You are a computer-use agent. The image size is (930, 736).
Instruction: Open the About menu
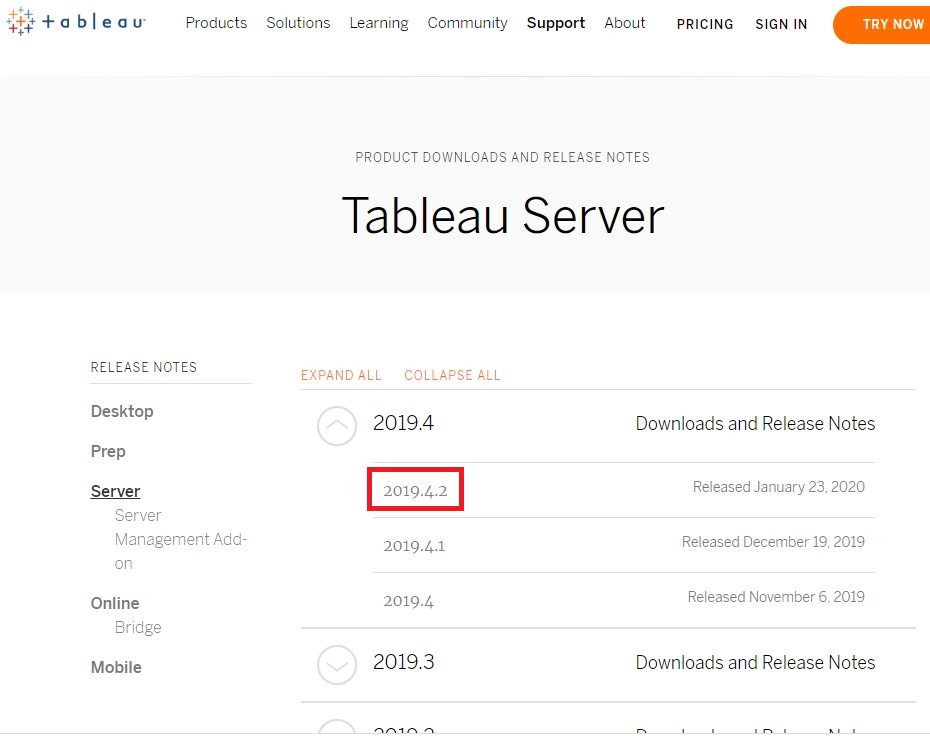point(624,22)
